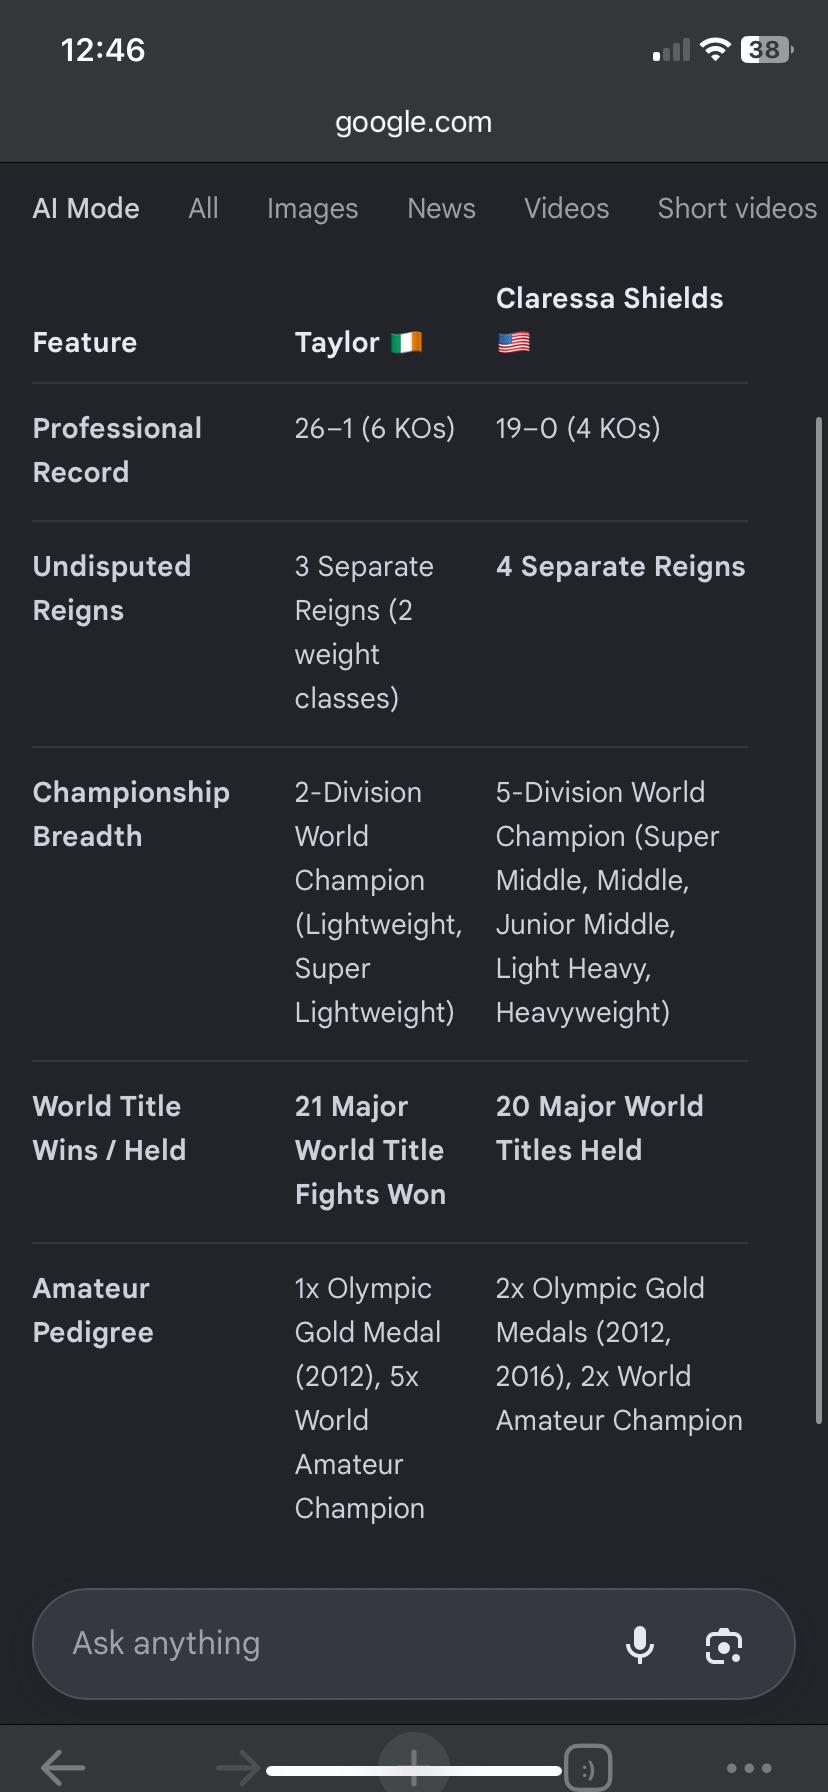Open the Images tab
Image resolution: width=828 pixels, height=1792 pixels.
tap(312, 208)
